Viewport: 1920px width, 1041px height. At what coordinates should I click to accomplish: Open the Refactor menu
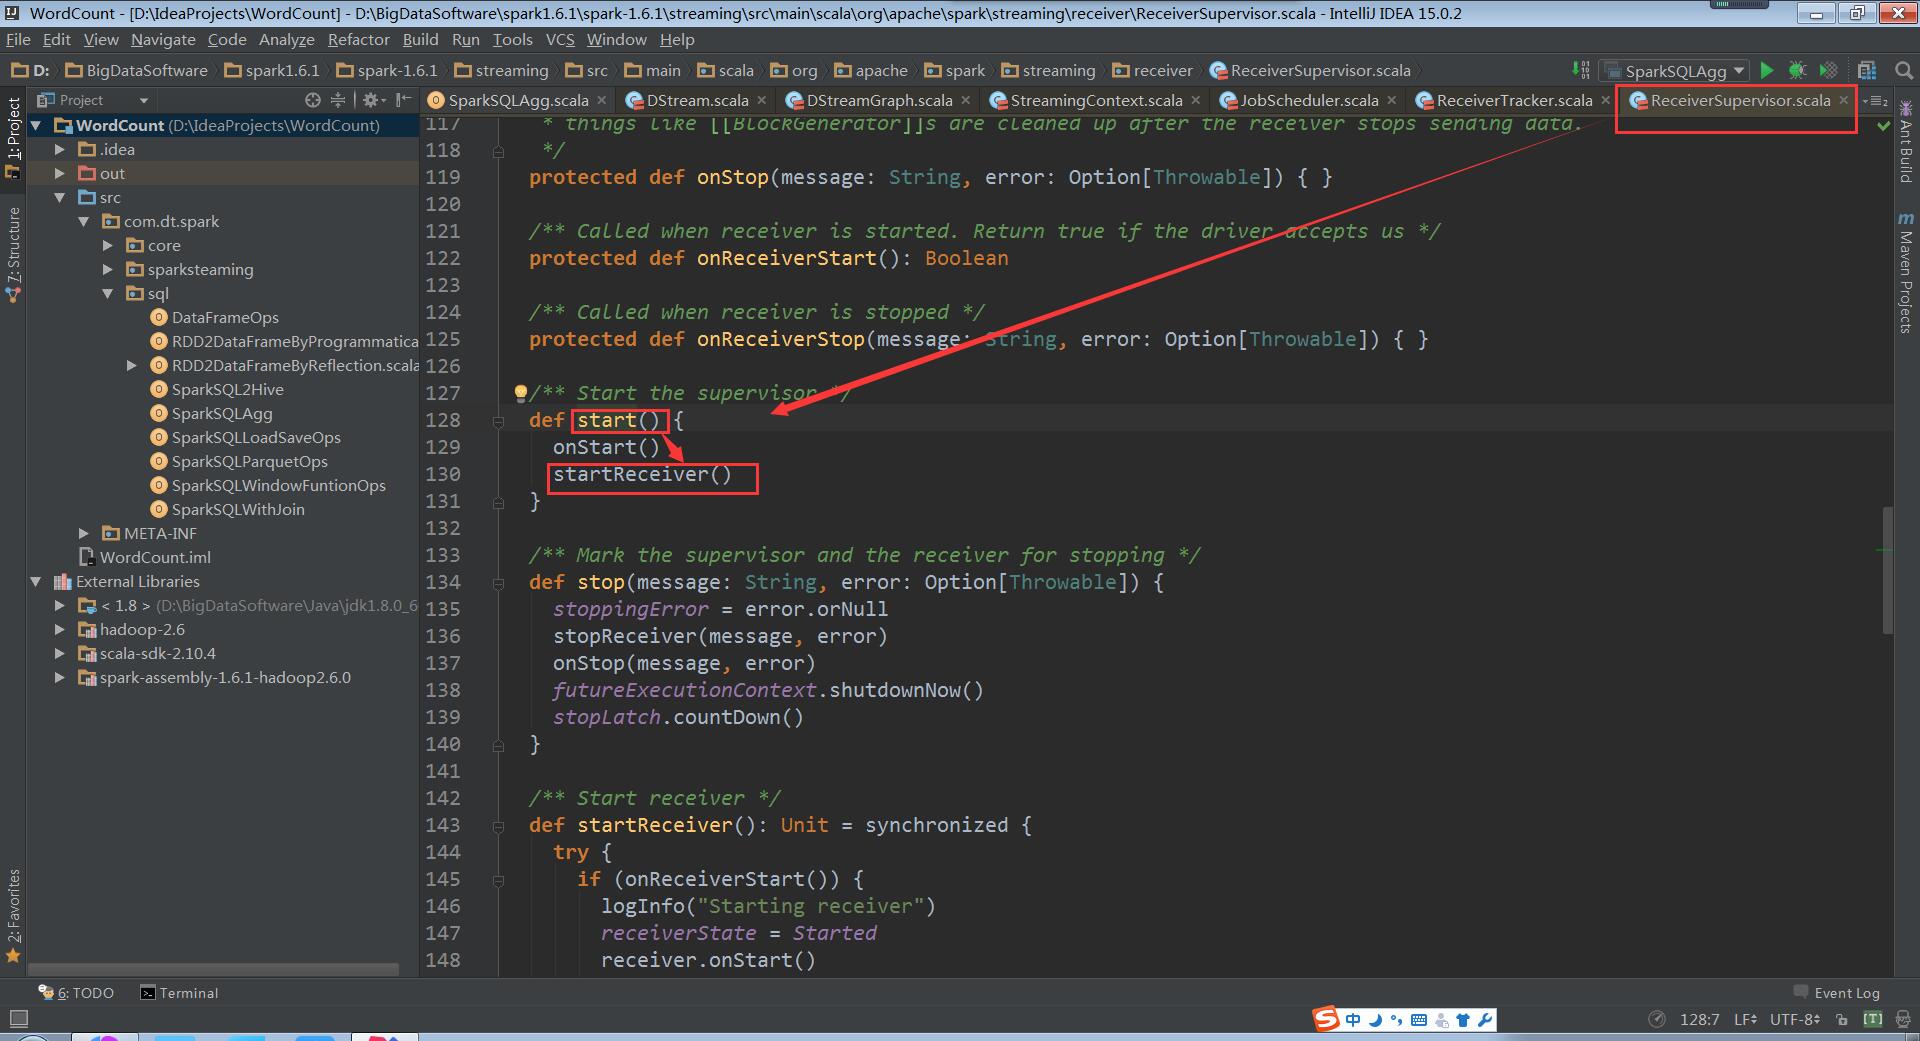[358, 39]
